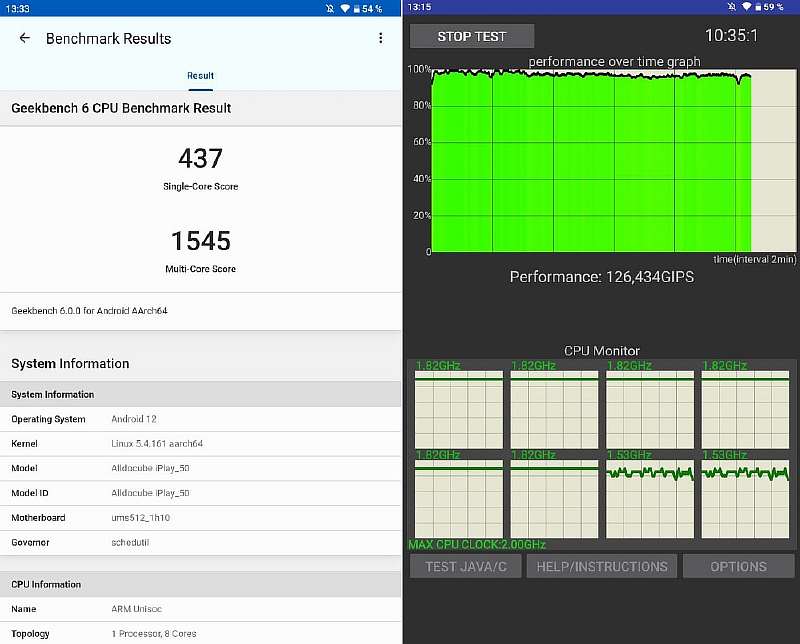Tap the Governor schedutil row
The width and height of the screenshot is (800, 644).
click(200, 542)
